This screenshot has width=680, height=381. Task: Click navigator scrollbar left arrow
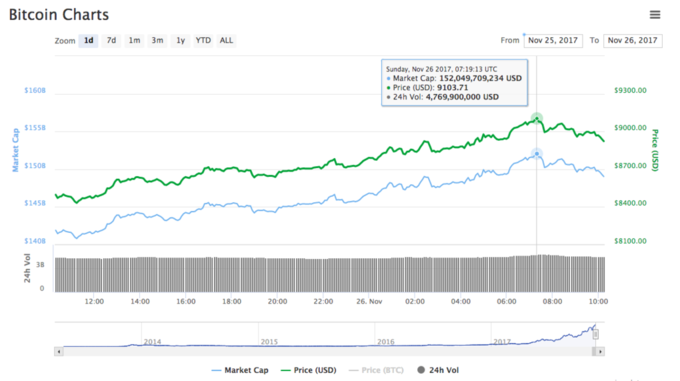pyautogui.click(x=59, y=352)
